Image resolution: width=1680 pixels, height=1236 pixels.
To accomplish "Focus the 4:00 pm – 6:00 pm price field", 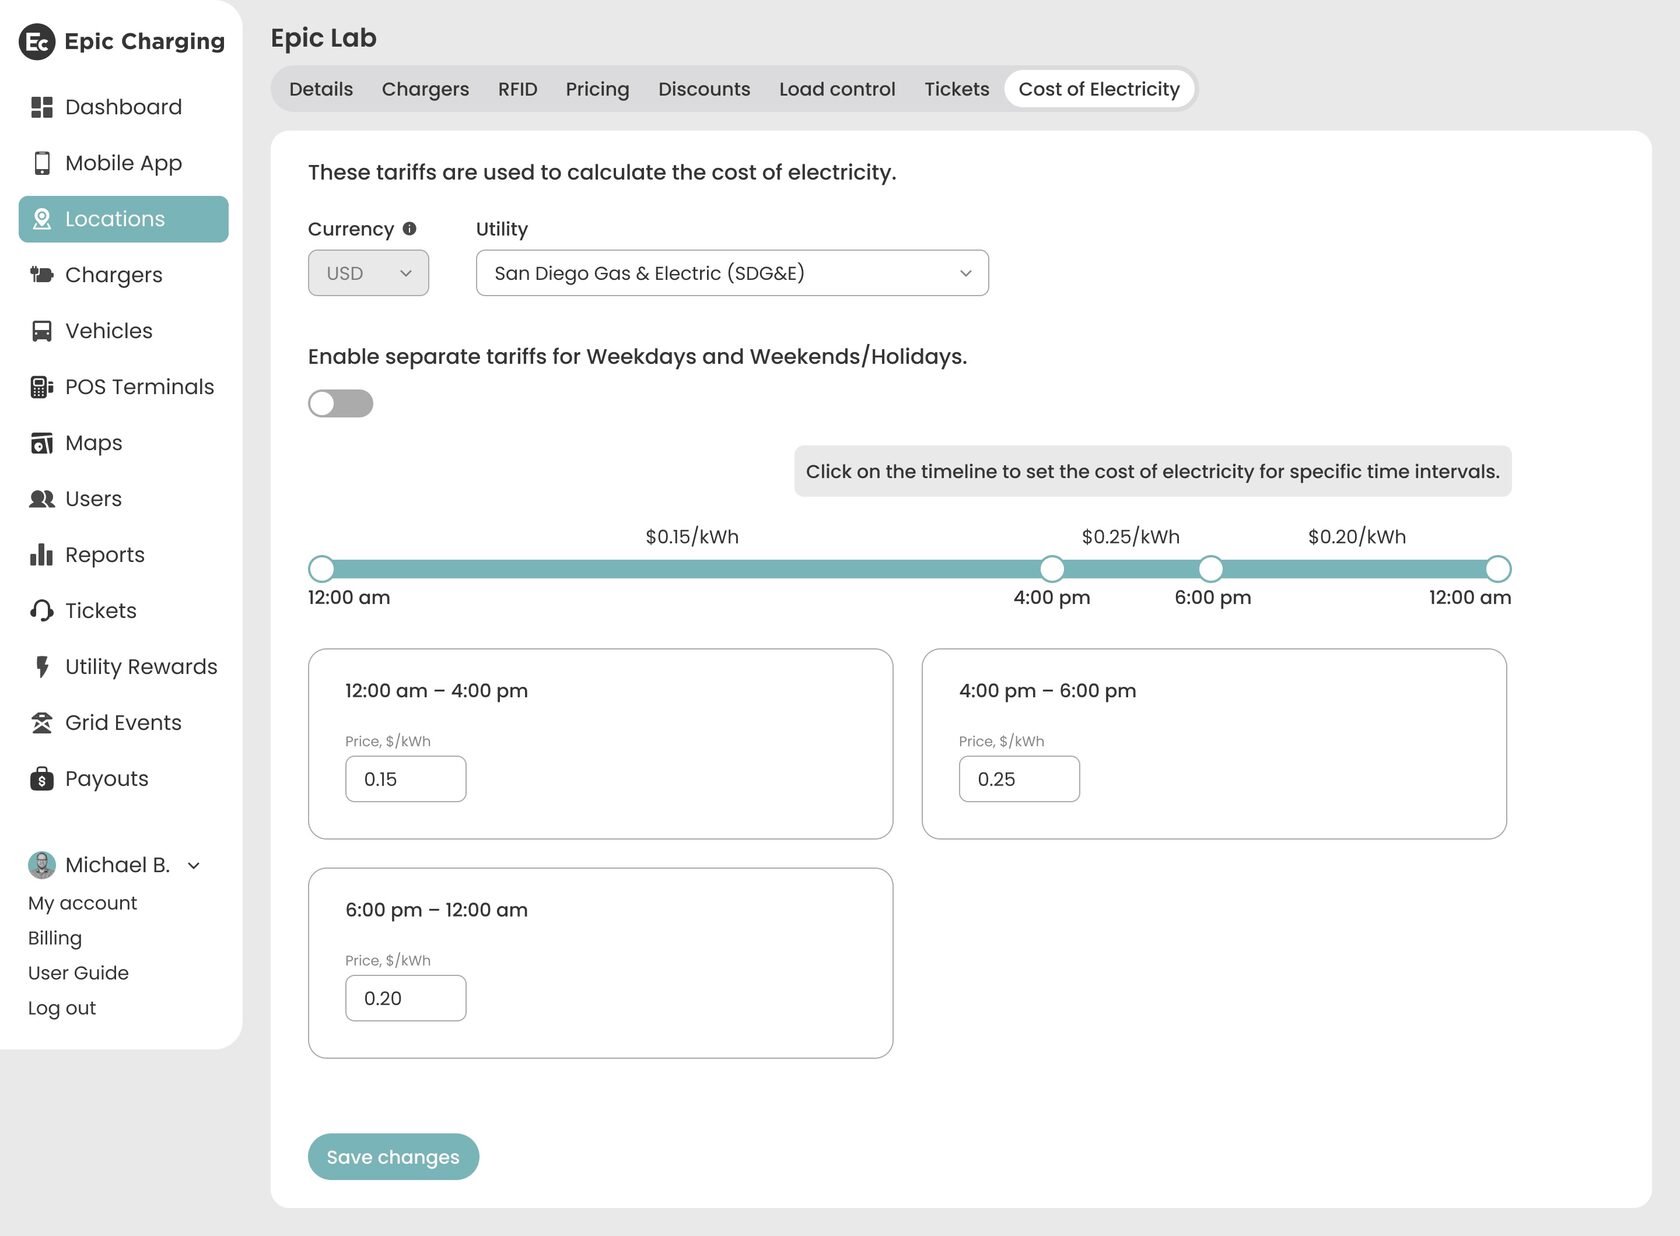I will click(x=1019, y=779).
